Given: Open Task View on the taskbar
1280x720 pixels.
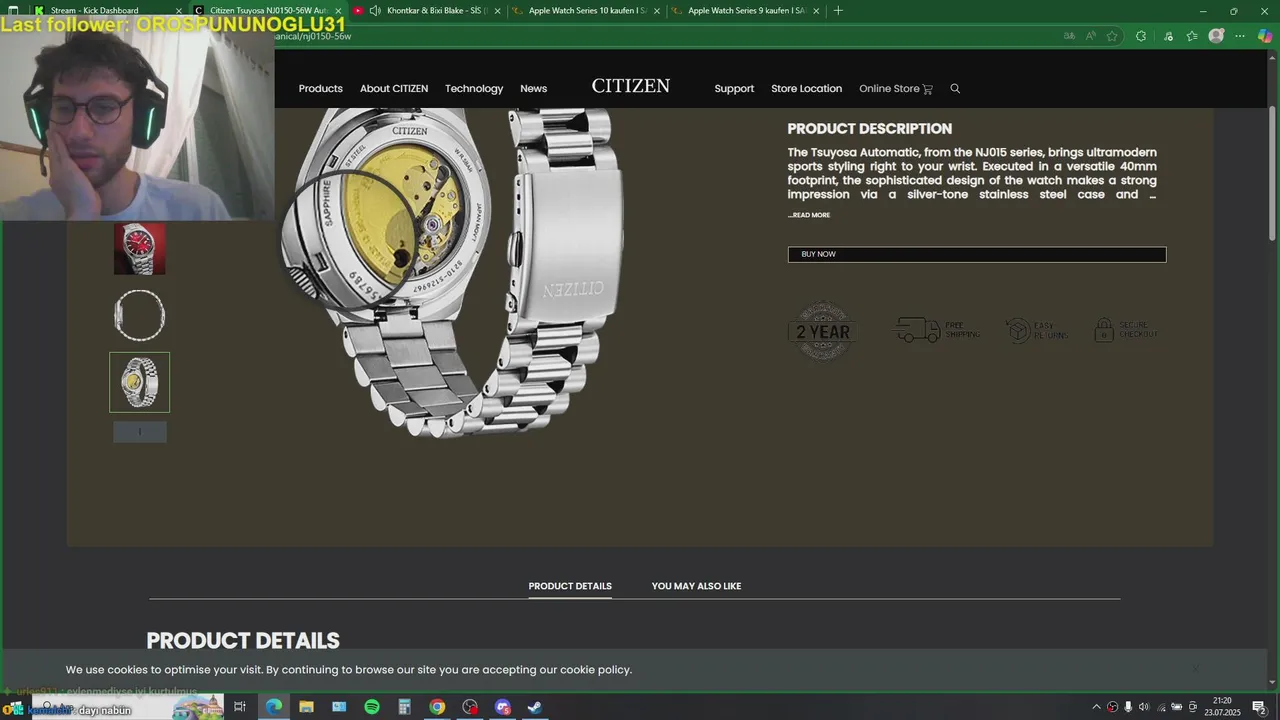Looking at the screenshot, I should [240, 707].
